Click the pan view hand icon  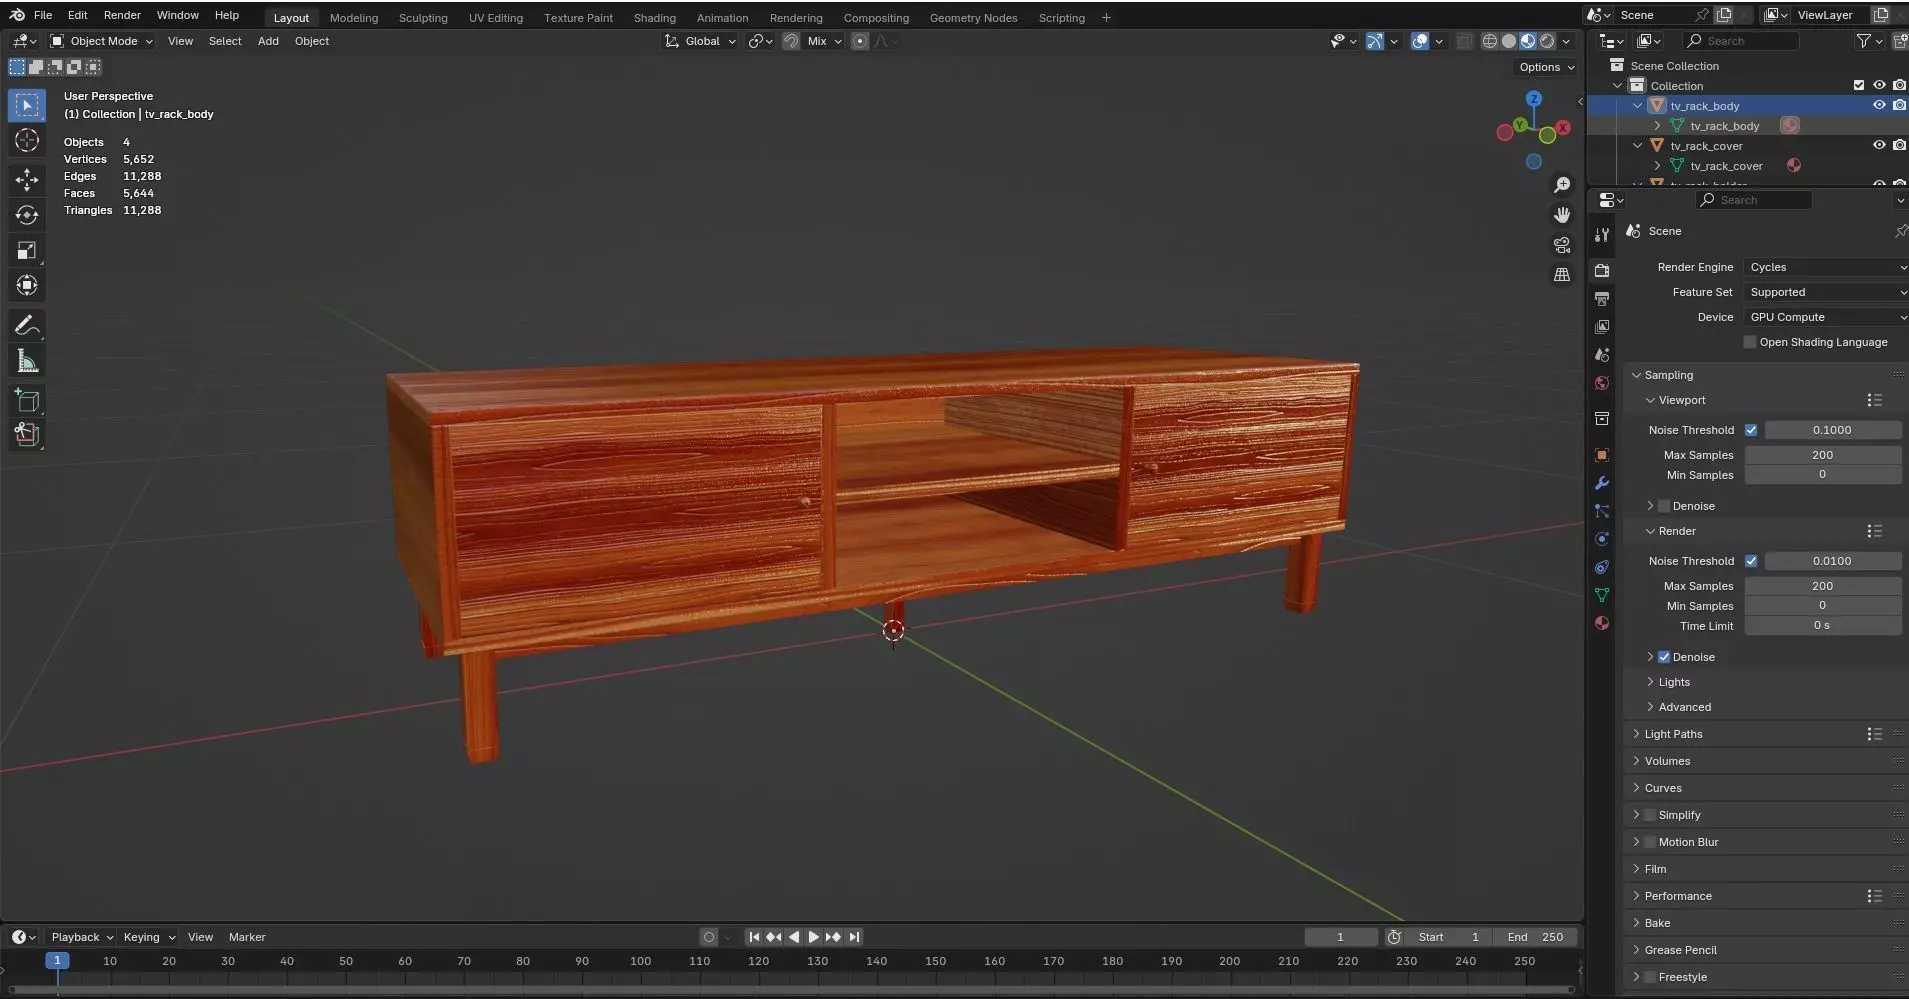click(1562, 215)
